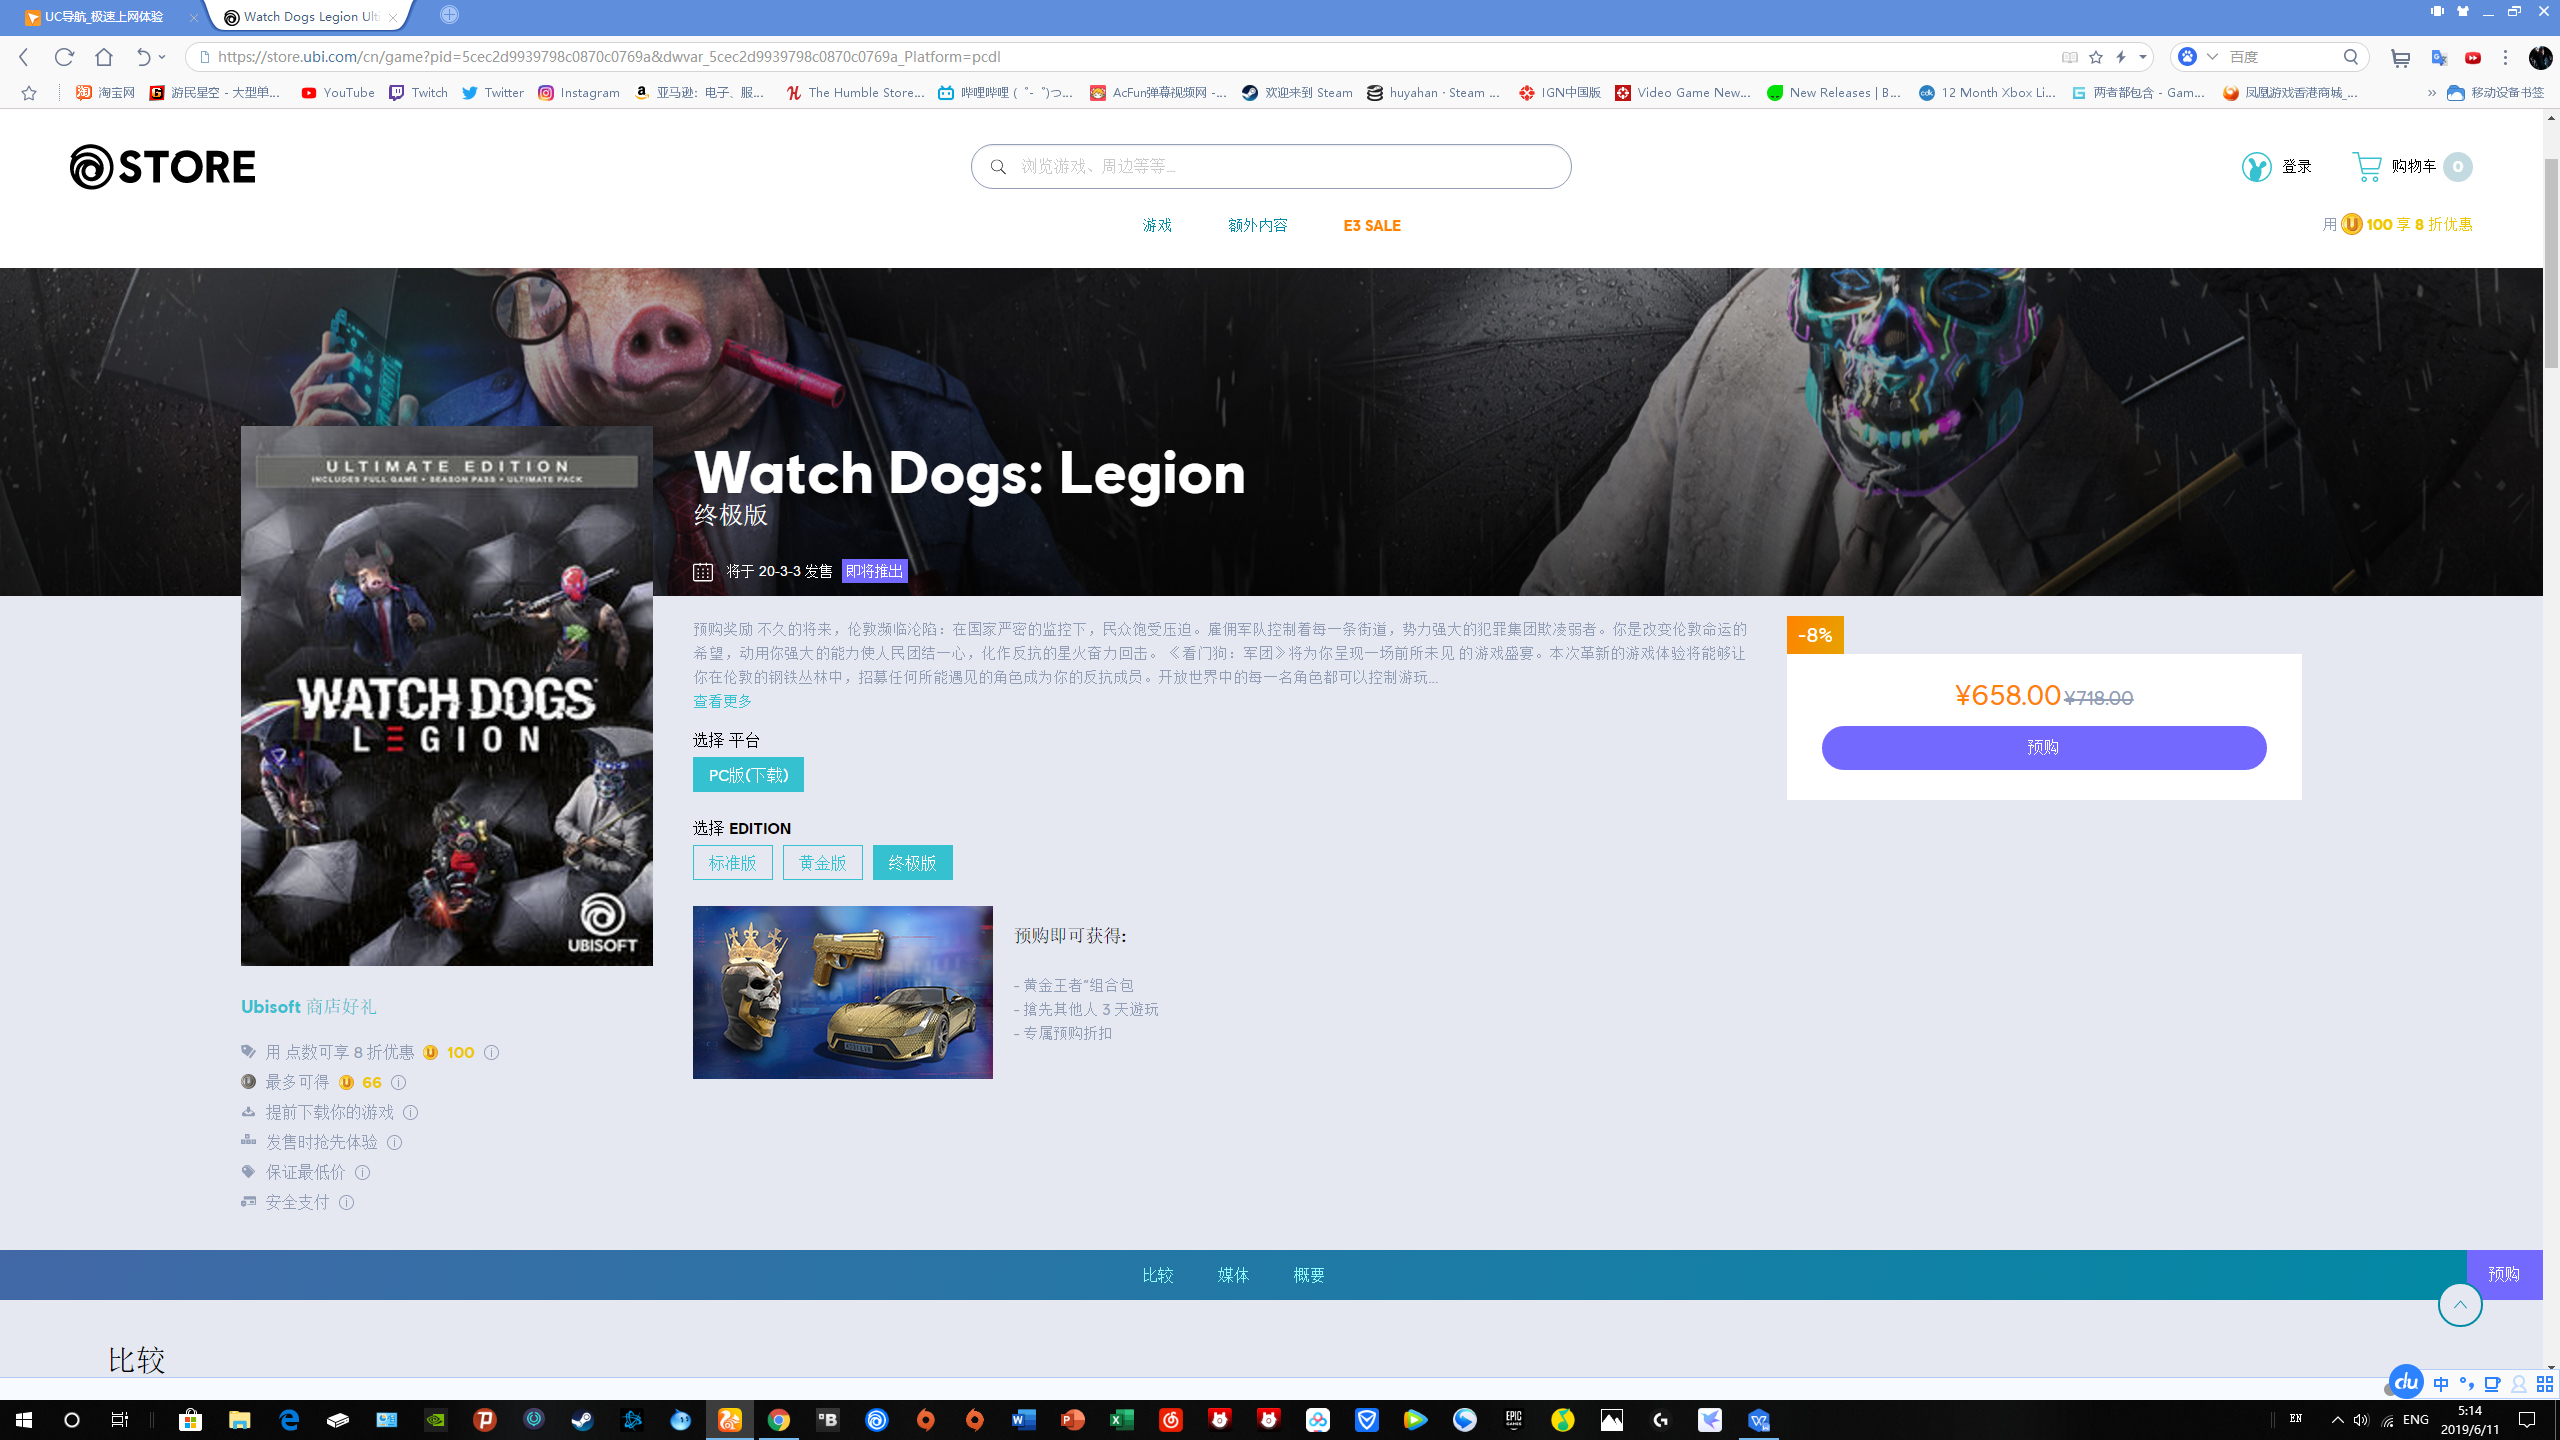
Task: Open Steam from the taskbar
Action: click(x=582, y=1420)
